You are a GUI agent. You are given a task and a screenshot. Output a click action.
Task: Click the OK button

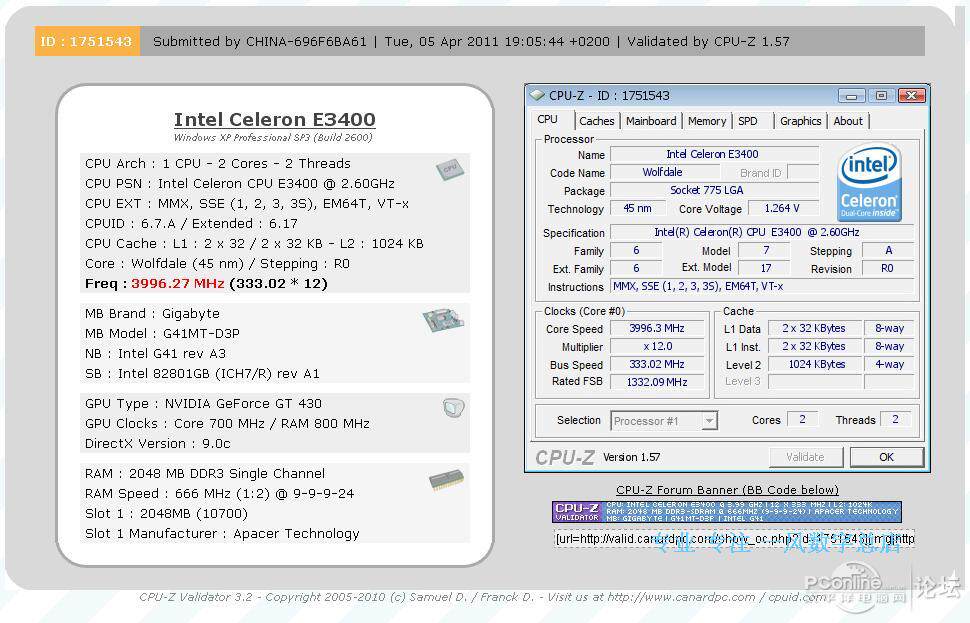coord(886,457)
